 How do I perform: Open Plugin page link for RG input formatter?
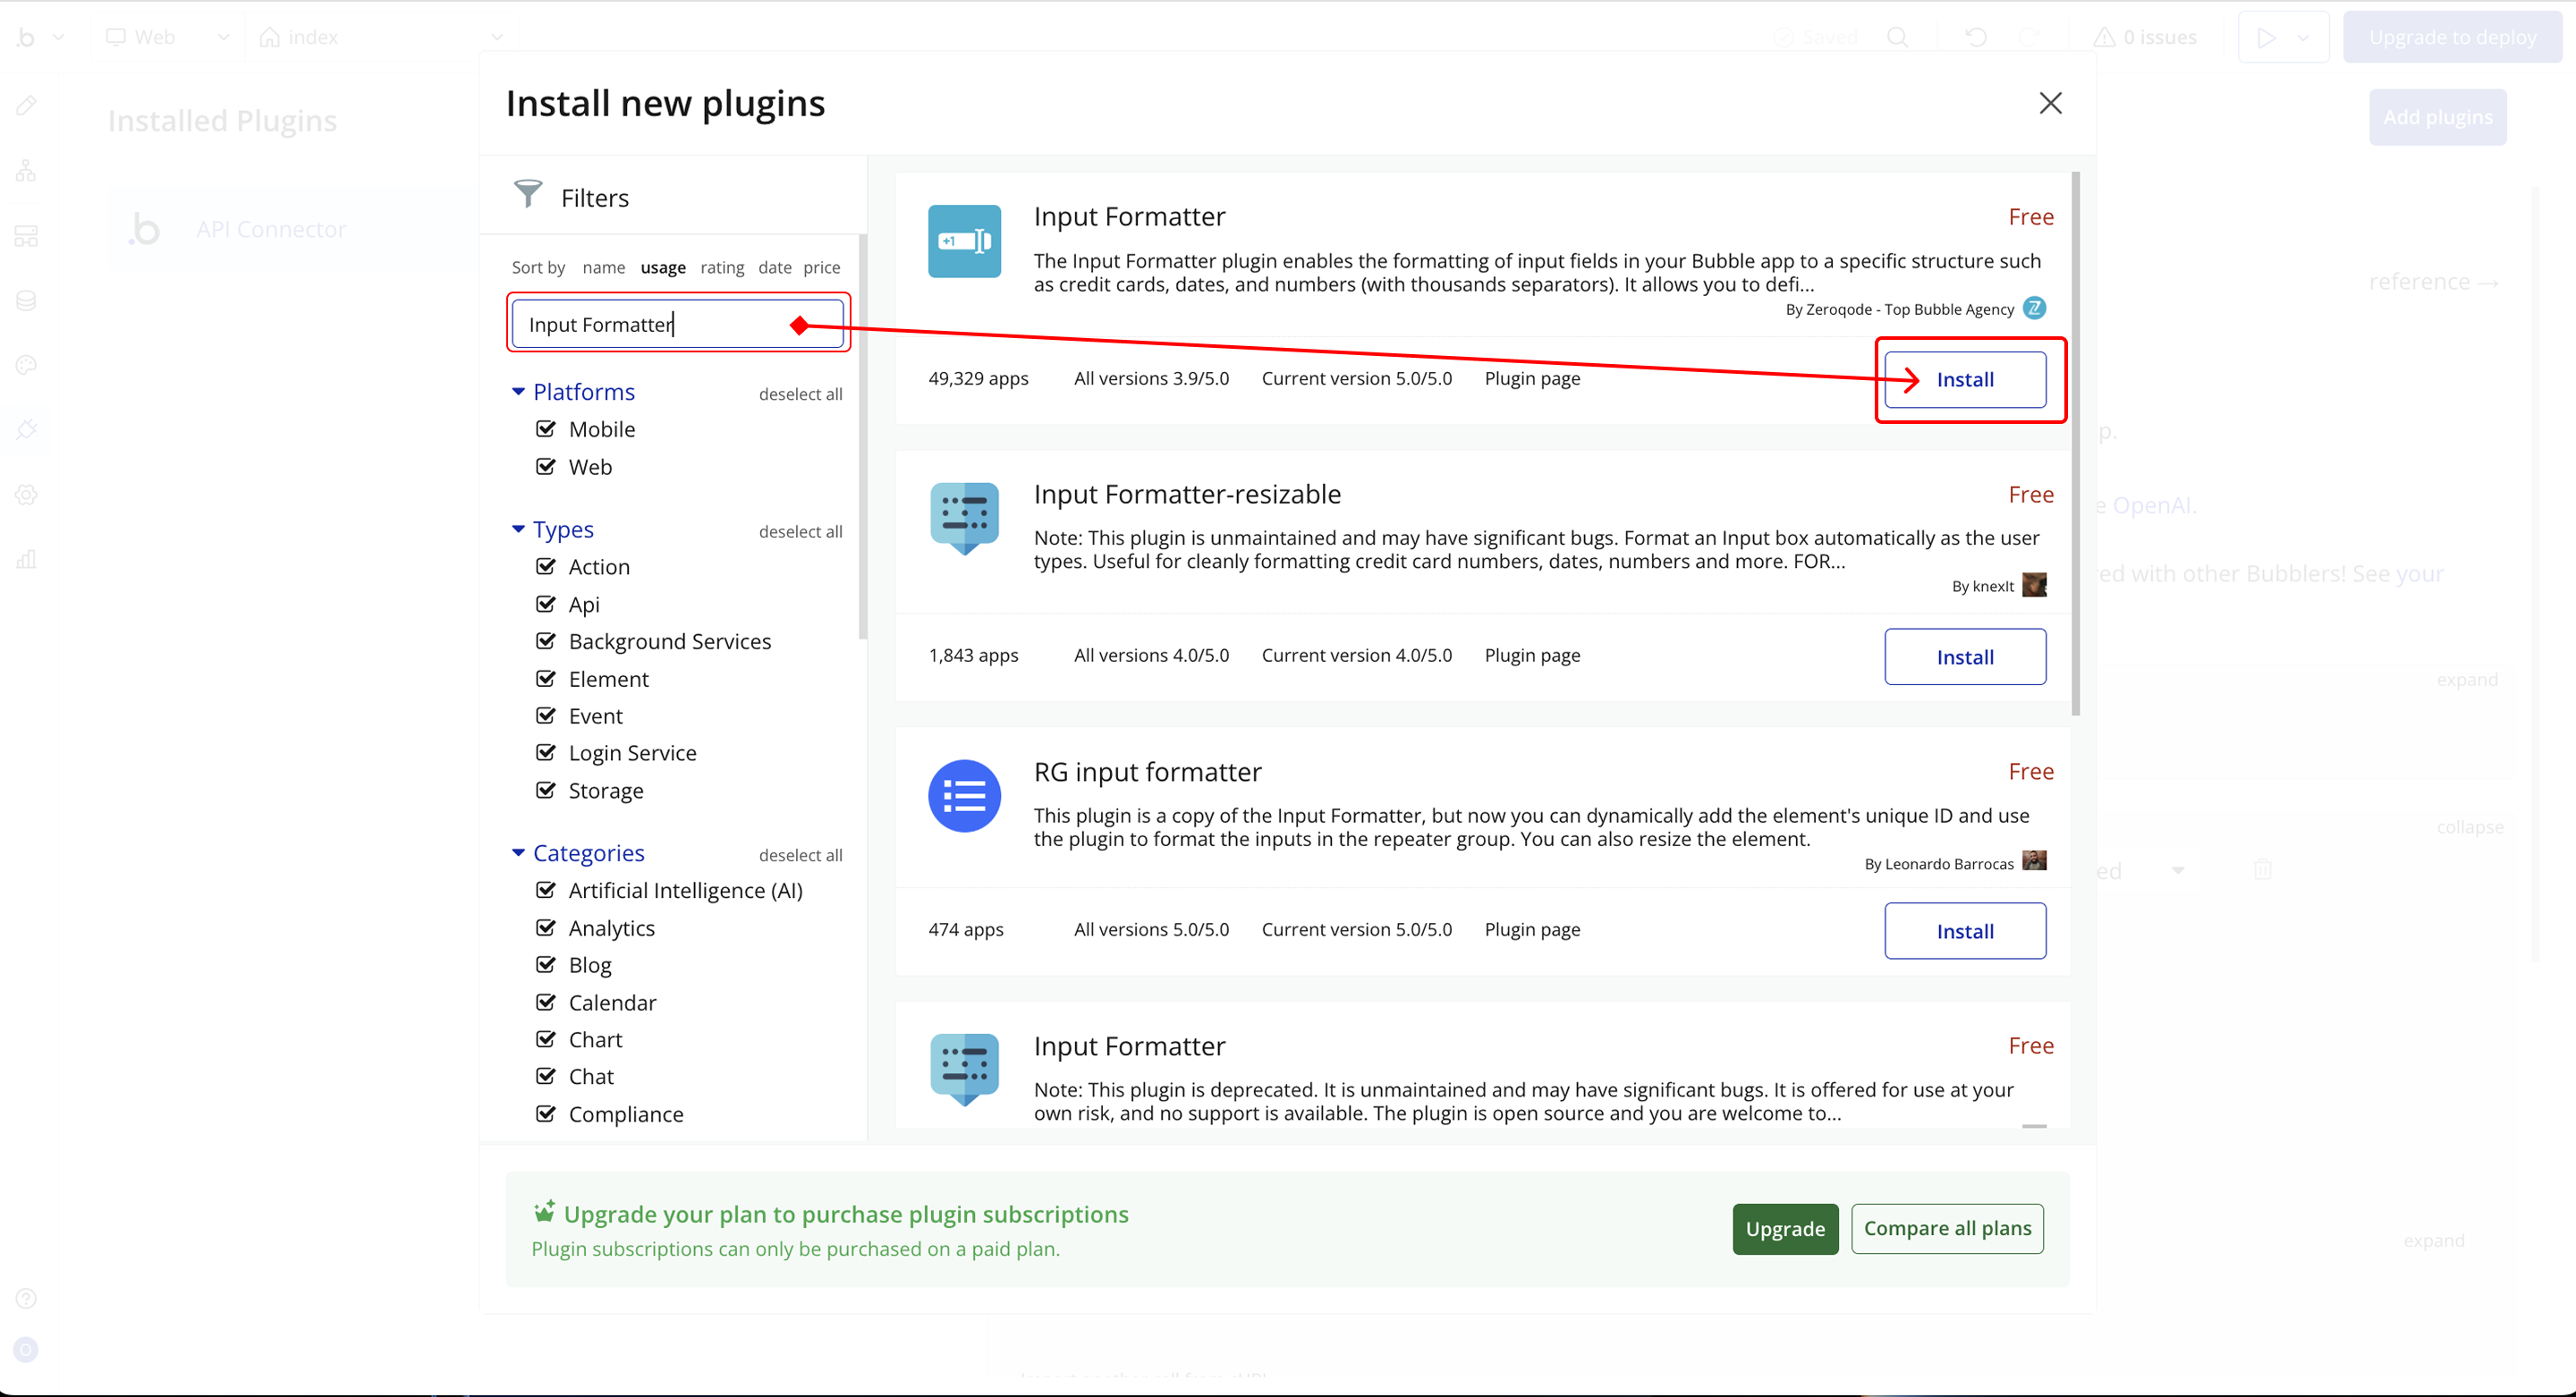point(1532,929)
